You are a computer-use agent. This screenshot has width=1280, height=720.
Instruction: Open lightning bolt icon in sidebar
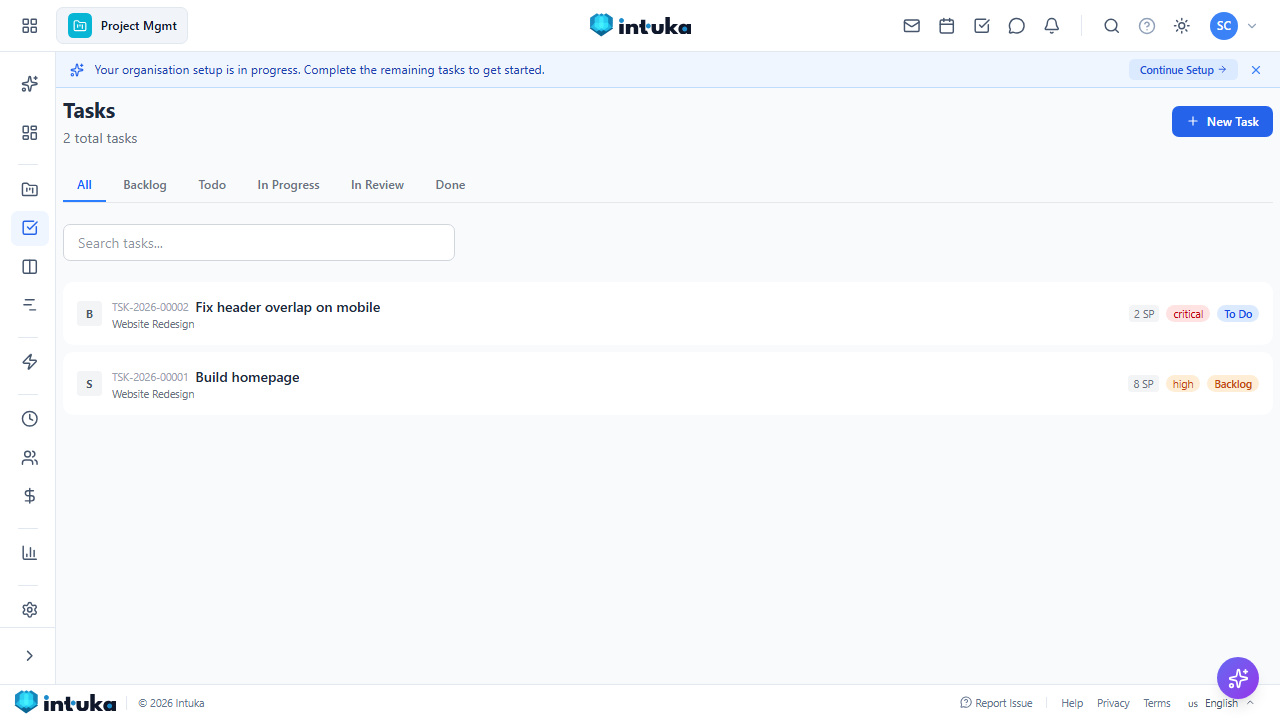click(x=30, y=362)
